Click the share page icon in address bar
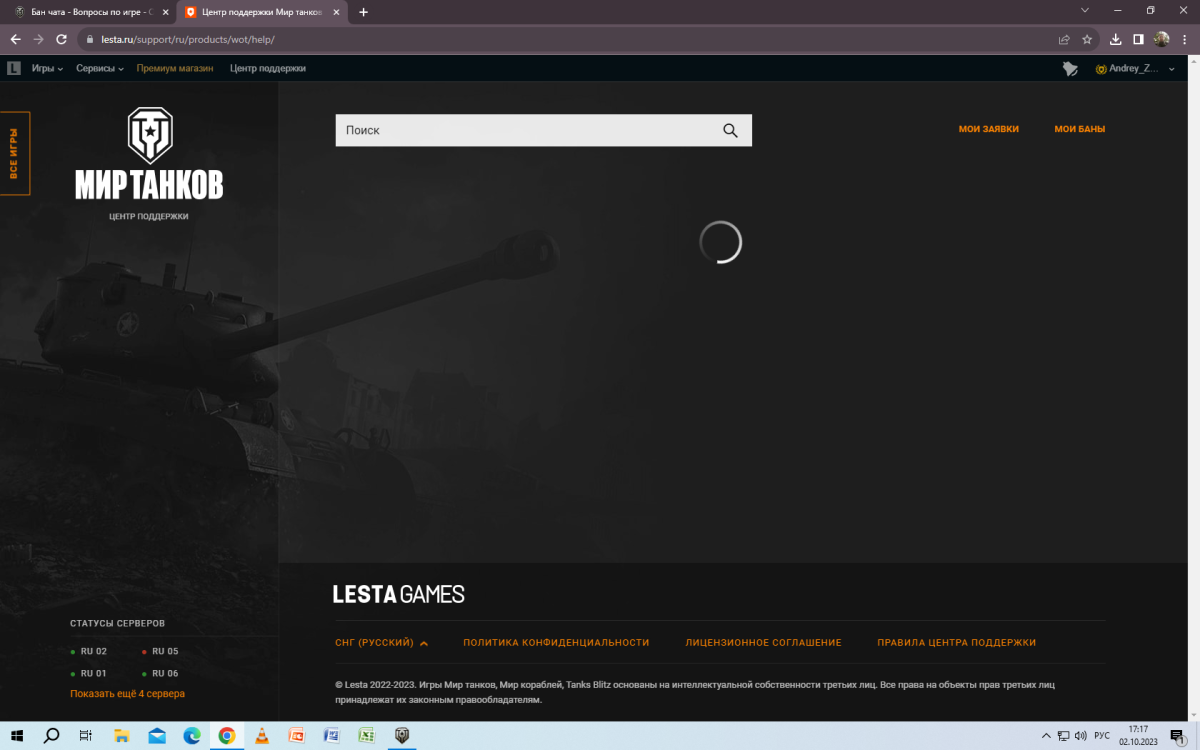The image size is (1200, 750). pos(1064,40)
